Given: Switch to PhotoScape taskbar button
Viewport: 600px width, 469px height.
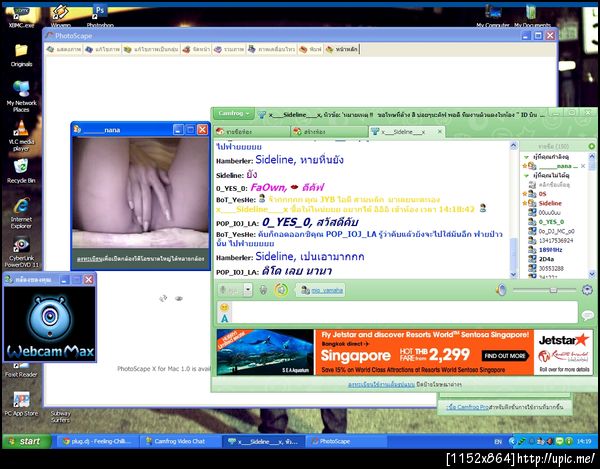Looking at the screenshot, I should click(344, 441).
